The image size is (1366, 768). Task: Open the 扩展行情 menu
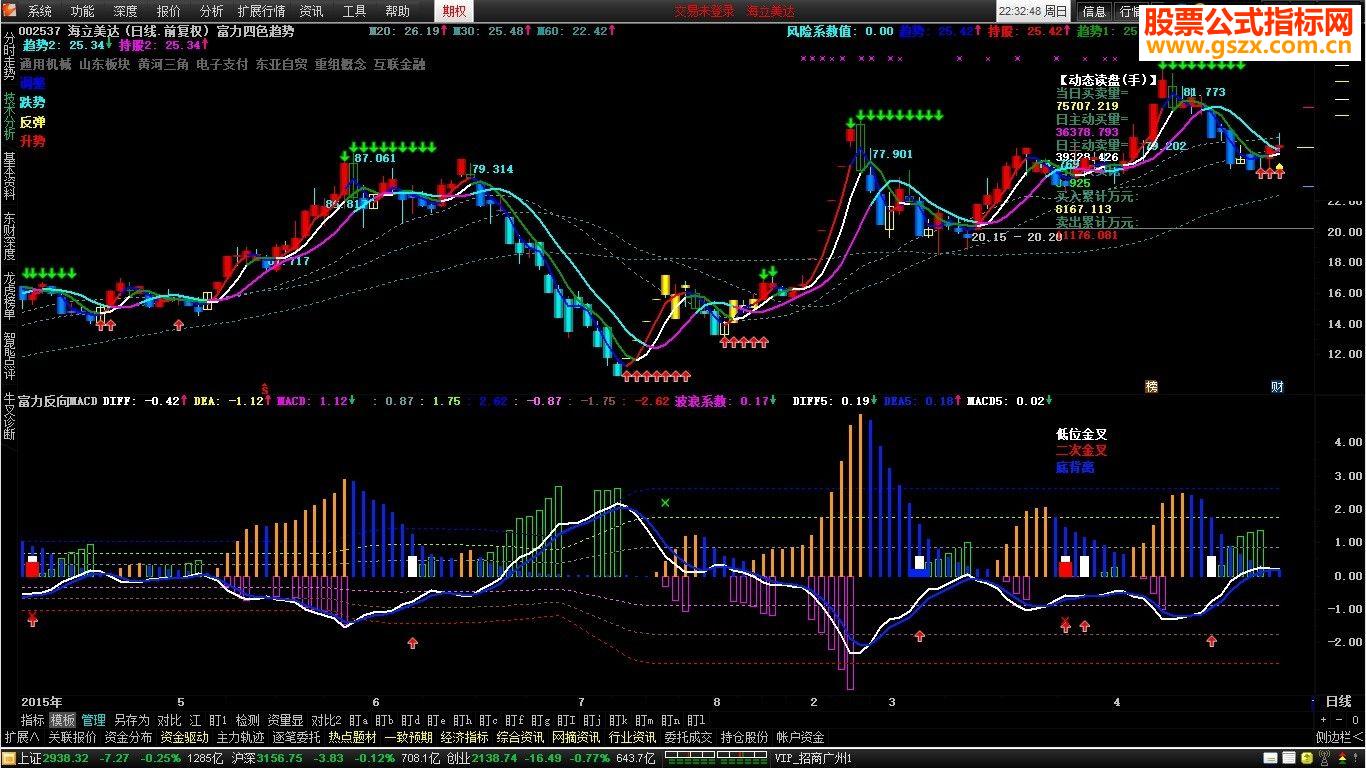coord(261,11)
